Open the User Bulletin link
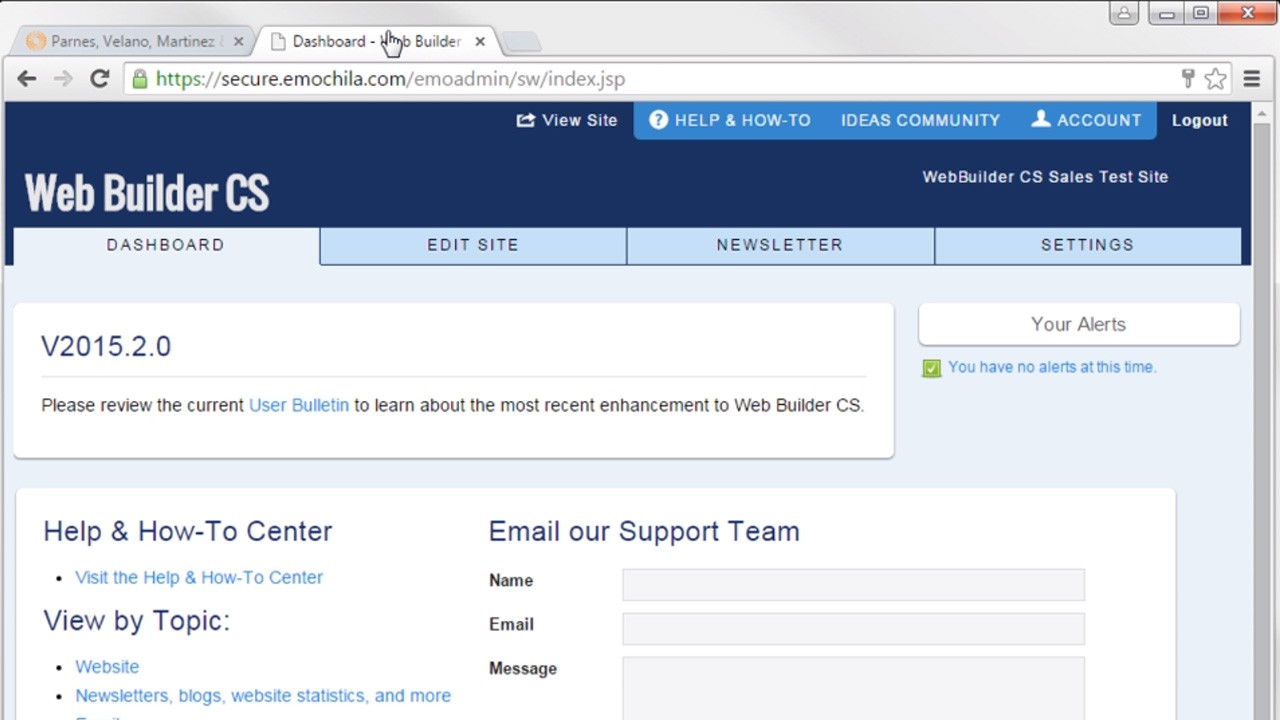The height and width of the screenshot is (720, 1280). pyautogui.click(x=299, y=405)
